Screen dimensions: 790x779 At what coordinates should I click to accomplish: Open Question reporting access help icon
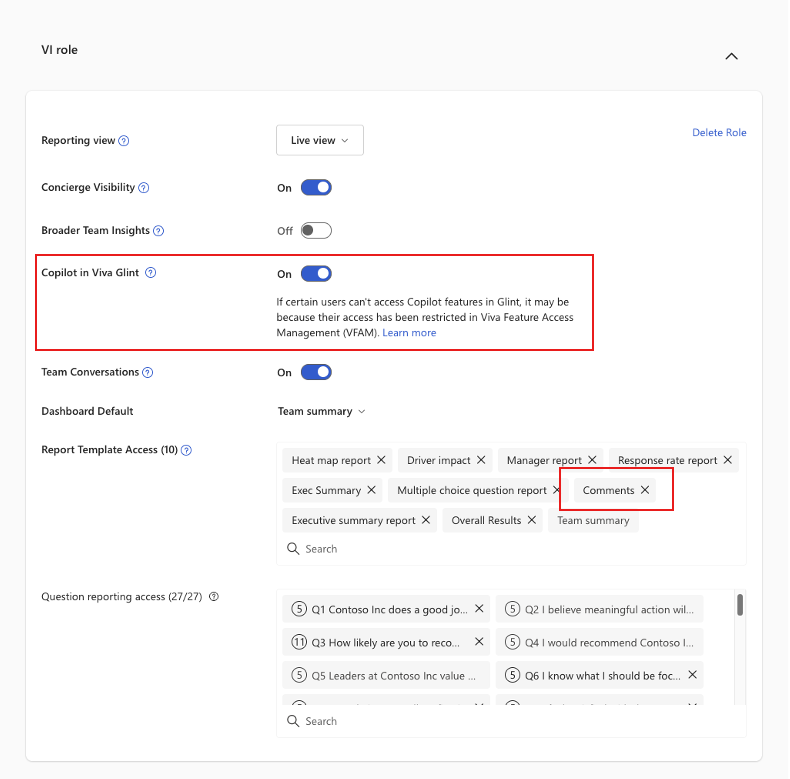[214, 597]
